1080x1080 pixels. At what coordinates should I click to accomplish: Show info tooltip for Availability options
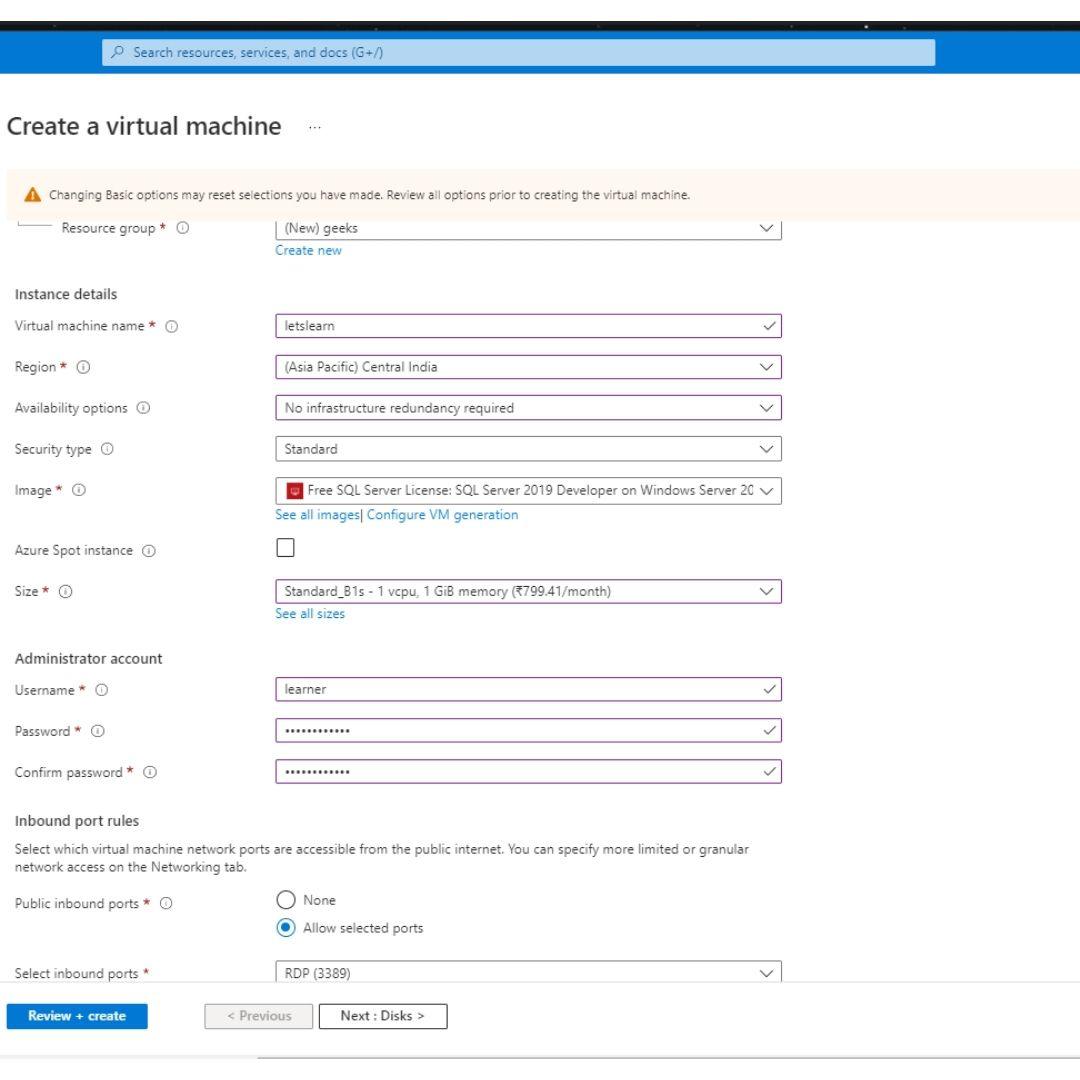click(143, 408)
